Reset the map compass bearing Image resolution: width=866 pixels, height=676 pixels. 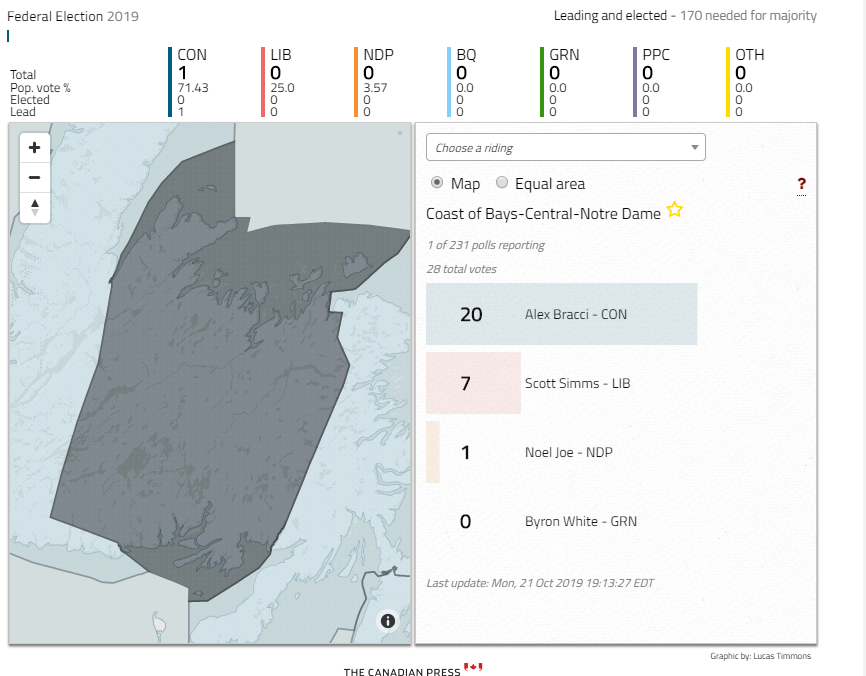34,208
